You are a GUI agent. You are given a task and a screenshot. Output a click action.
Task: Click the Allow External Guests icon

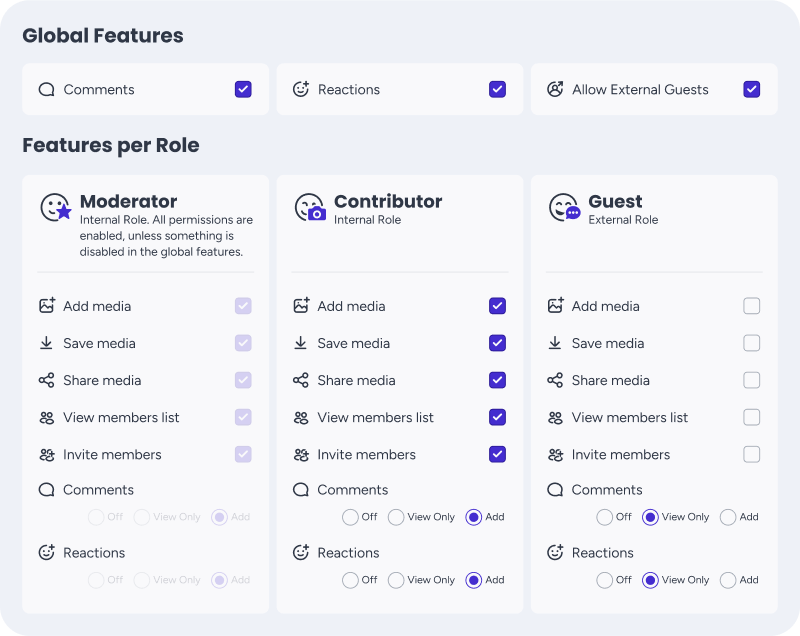[x=553, y=89]
